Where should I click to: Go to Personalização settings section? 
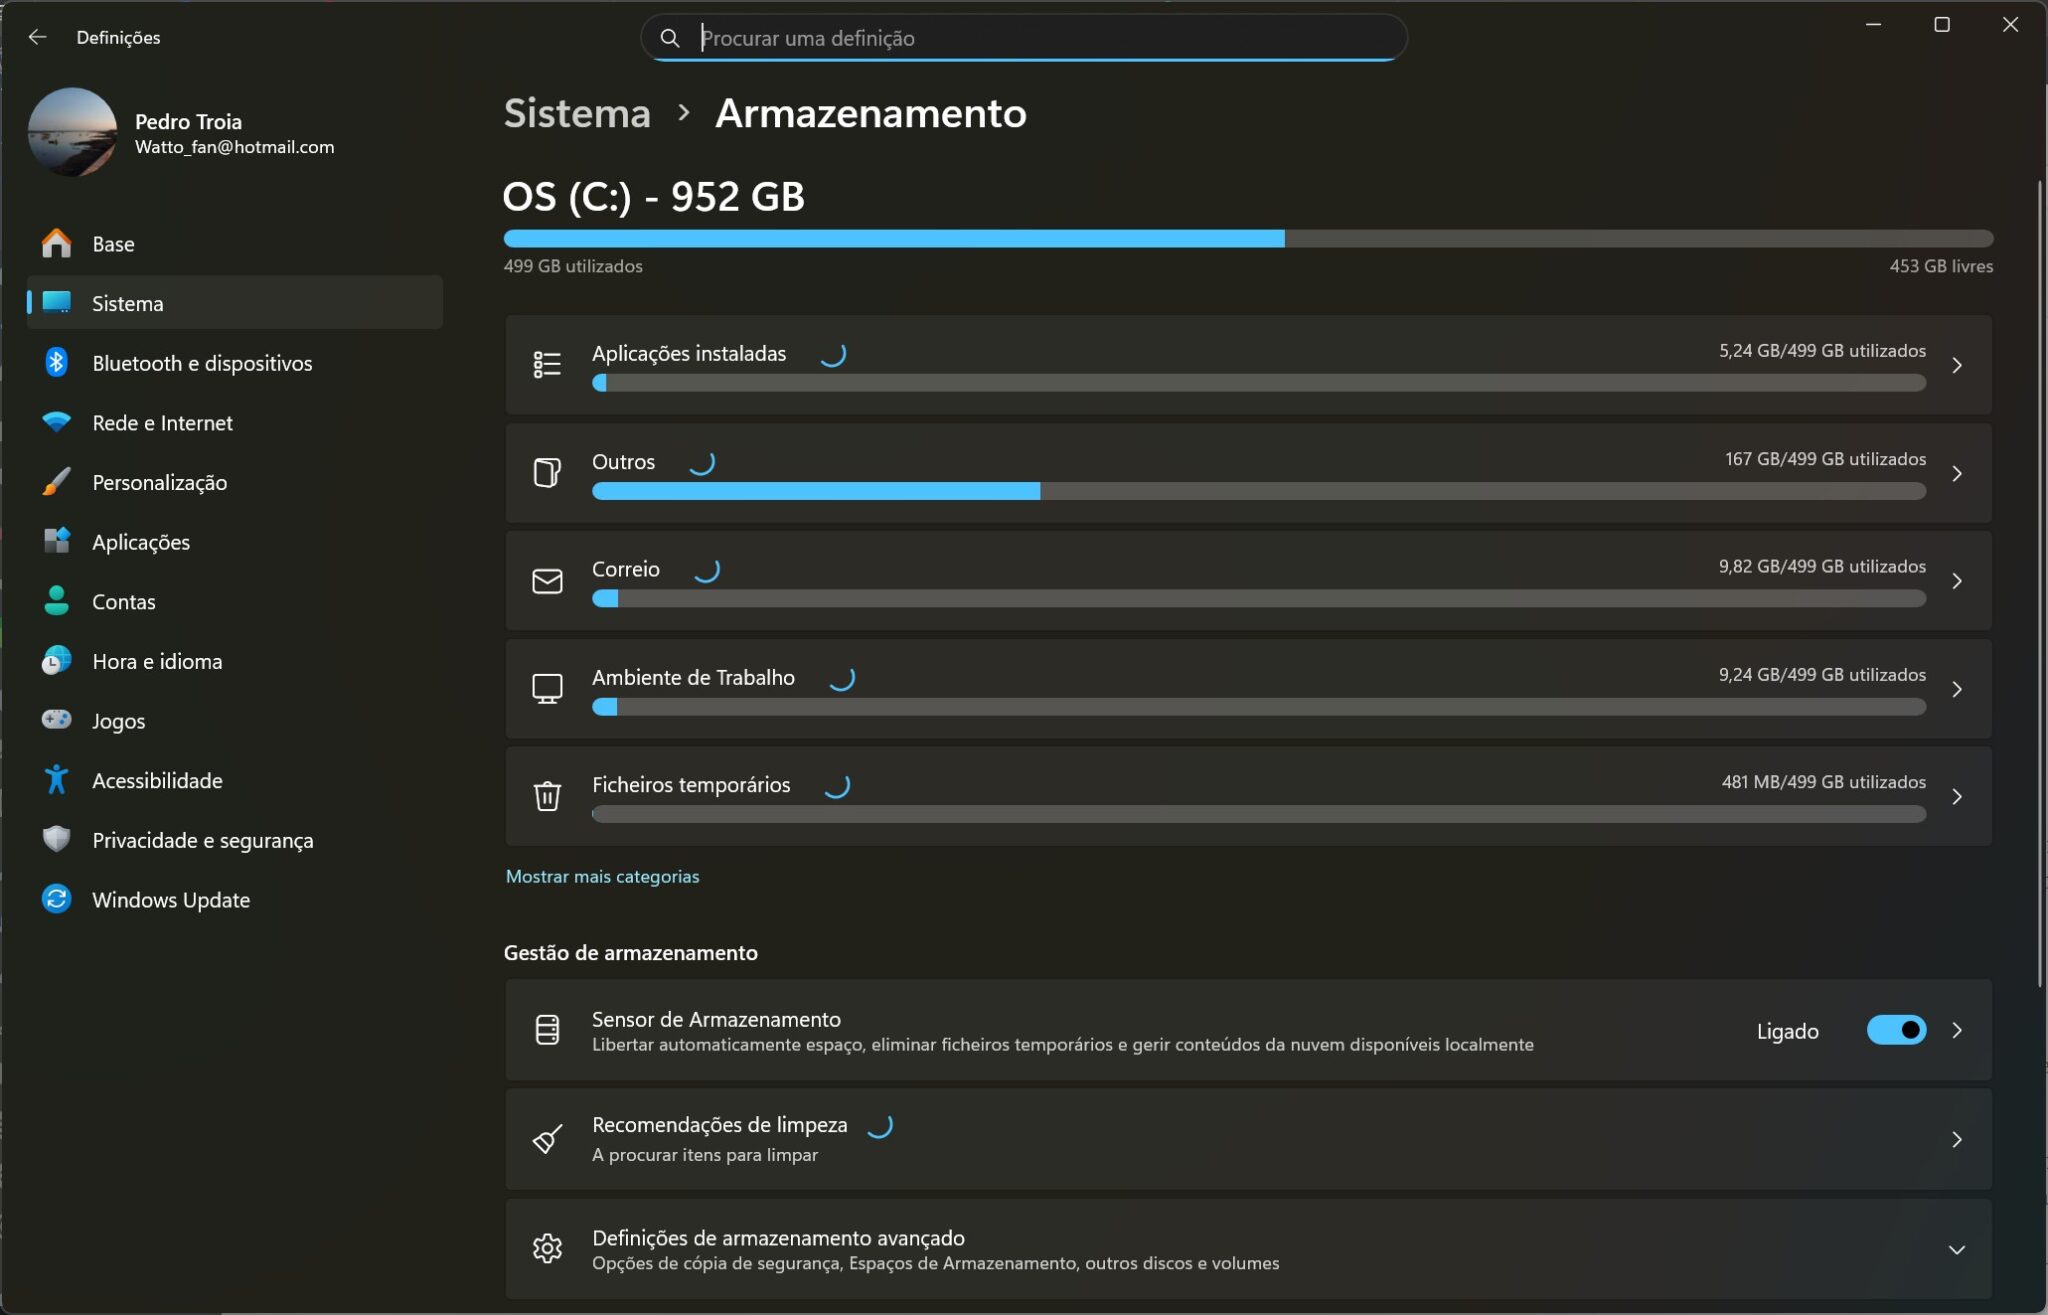[159, 482]
